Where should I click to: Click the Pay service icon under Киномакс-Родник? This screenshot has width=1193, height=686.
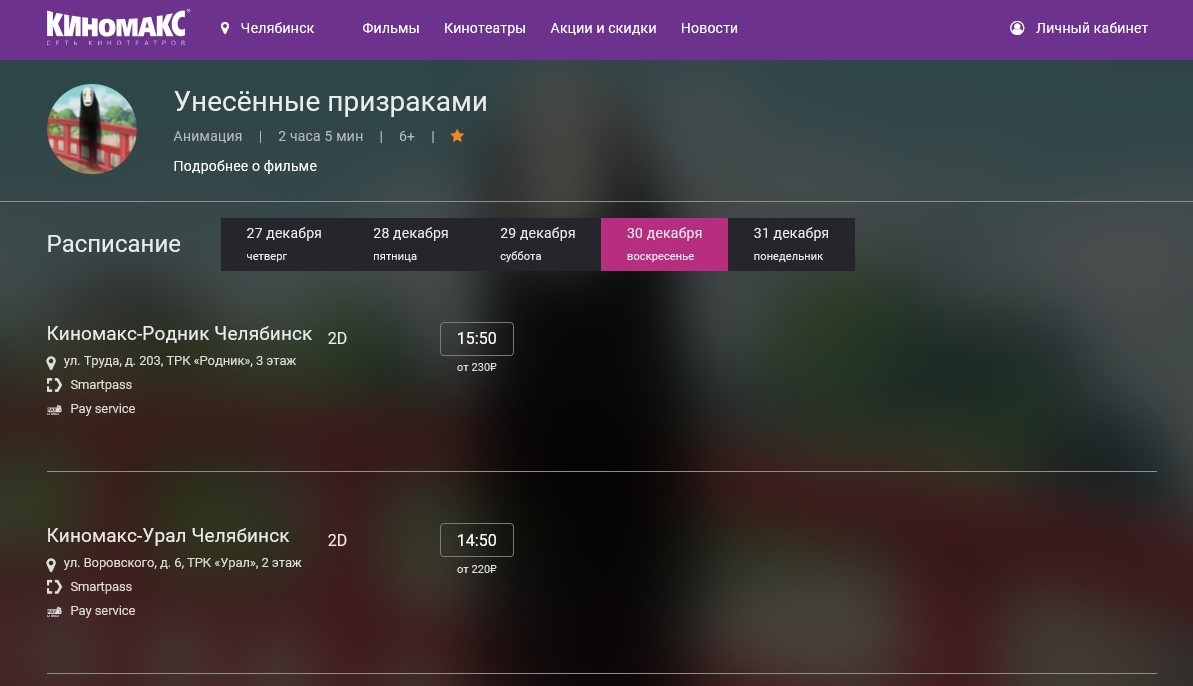(x=54, y=410)
